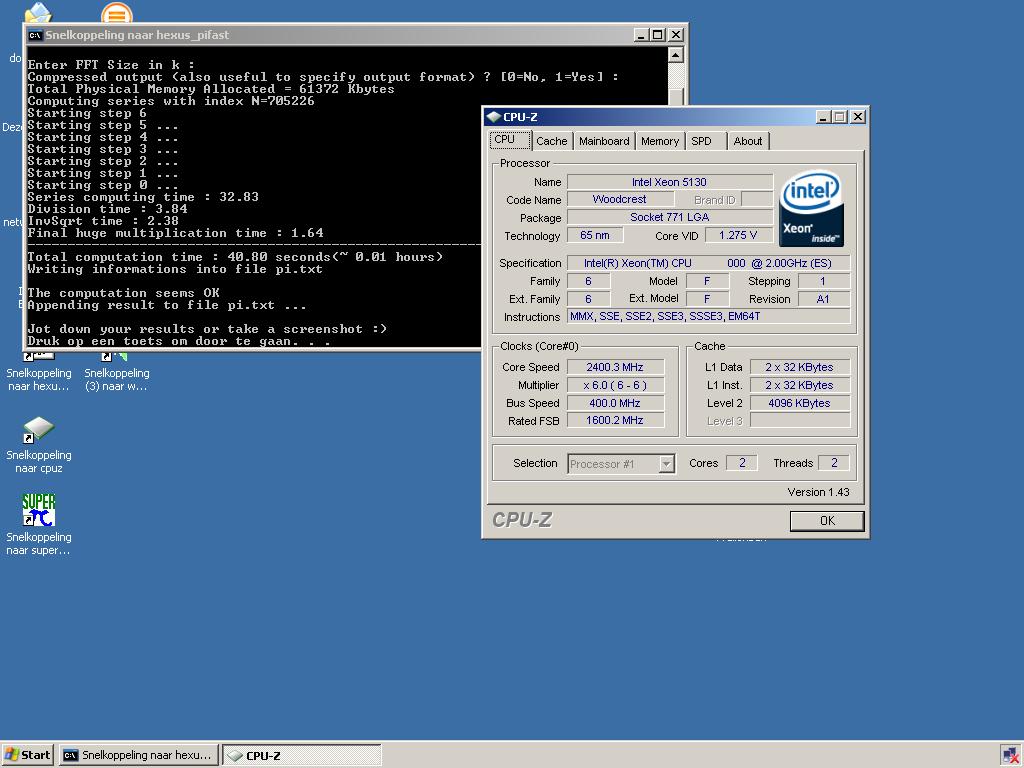Click the Name field Intel Xeon 5130

pos(669,182)
